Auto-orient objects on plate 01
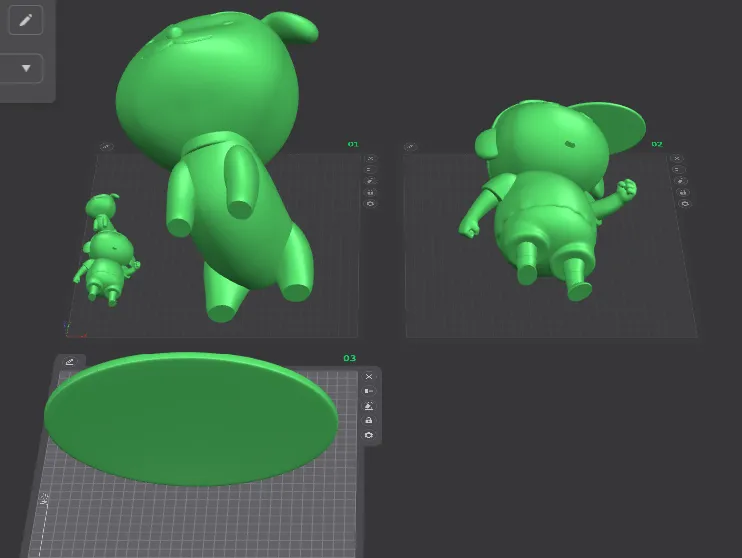The width and height of the screenshot is (742, 558). (371, 181)
